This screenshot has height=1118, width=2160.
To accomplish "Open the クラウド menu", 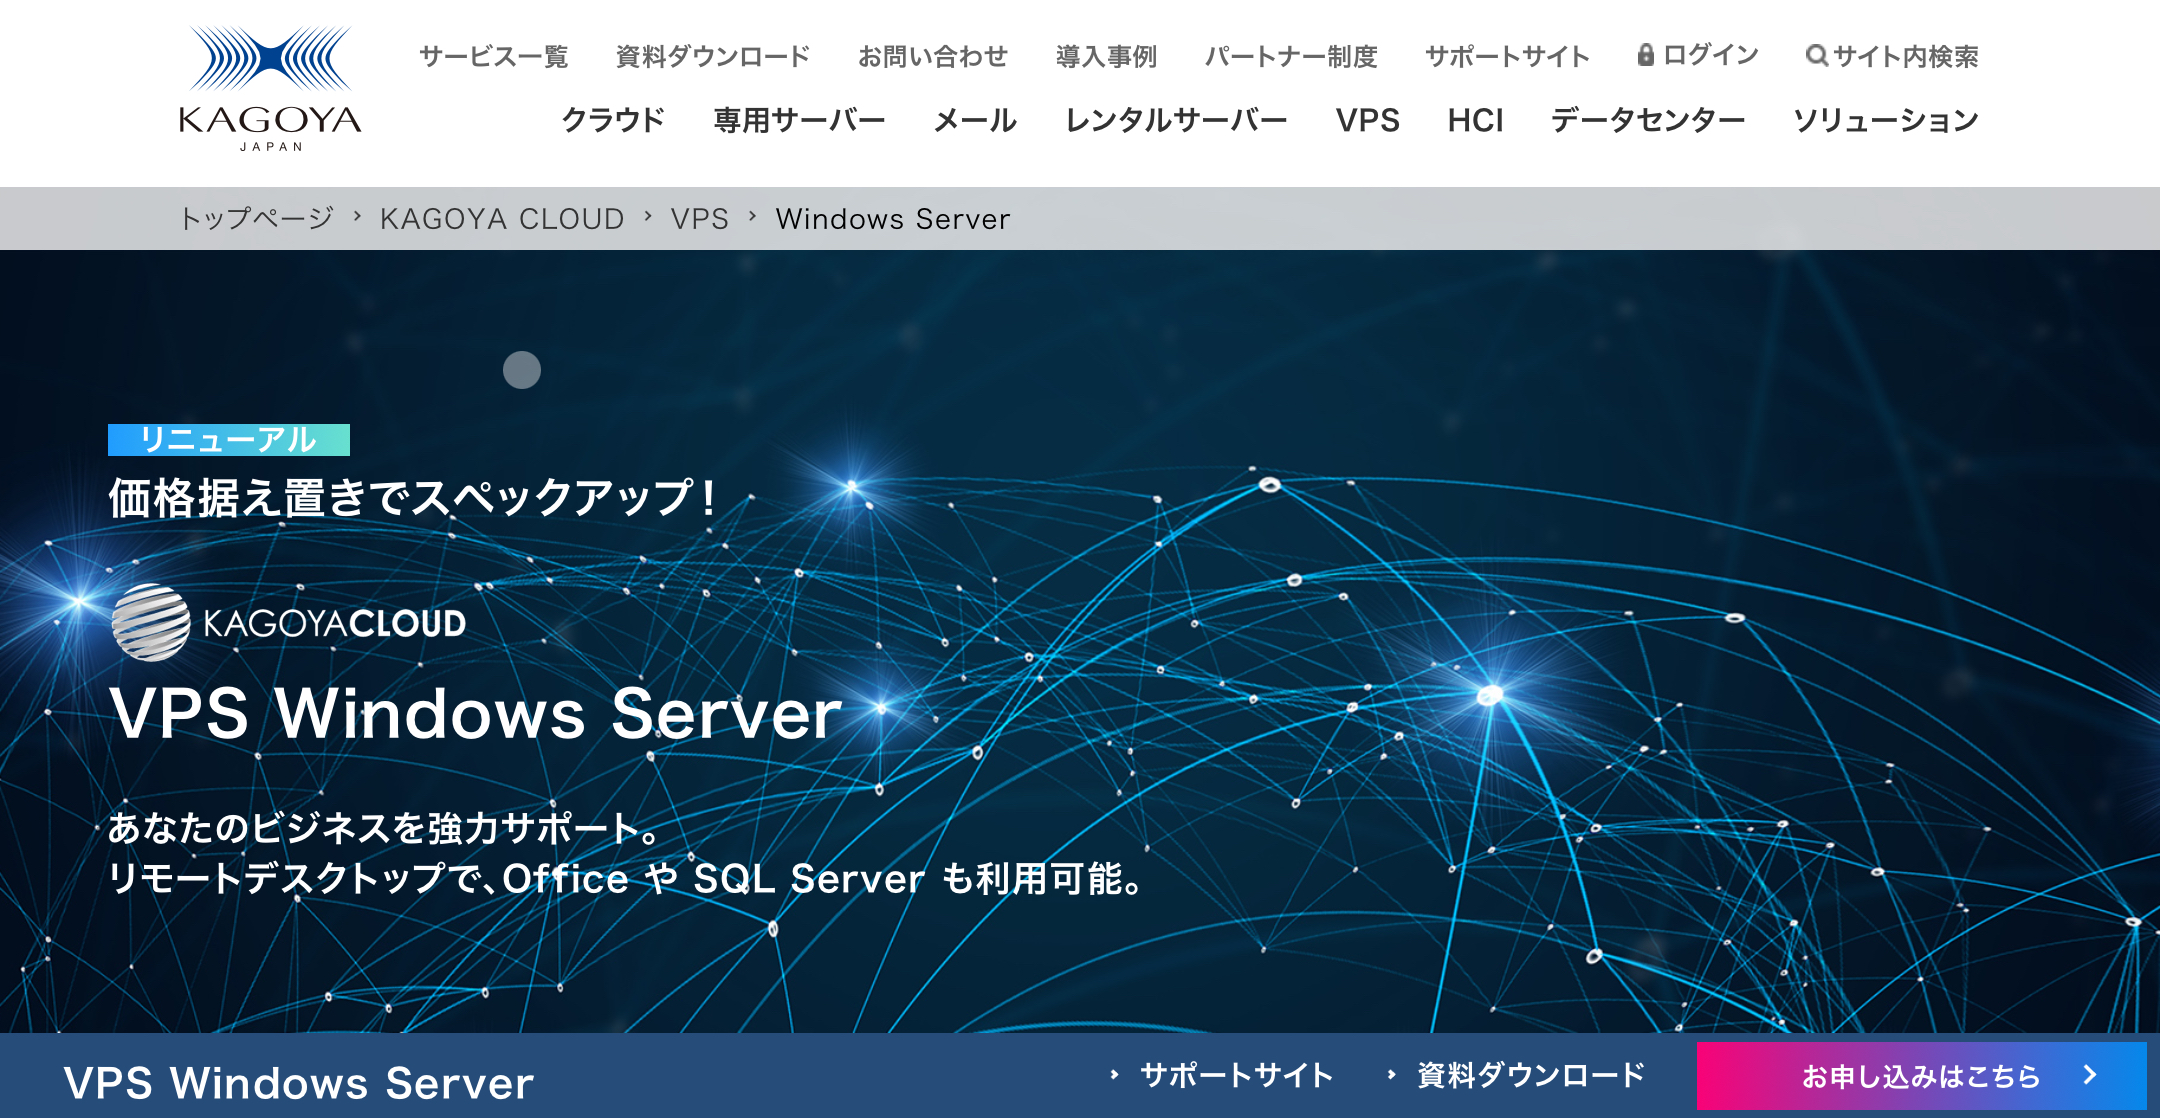I will tap(613, 120).
